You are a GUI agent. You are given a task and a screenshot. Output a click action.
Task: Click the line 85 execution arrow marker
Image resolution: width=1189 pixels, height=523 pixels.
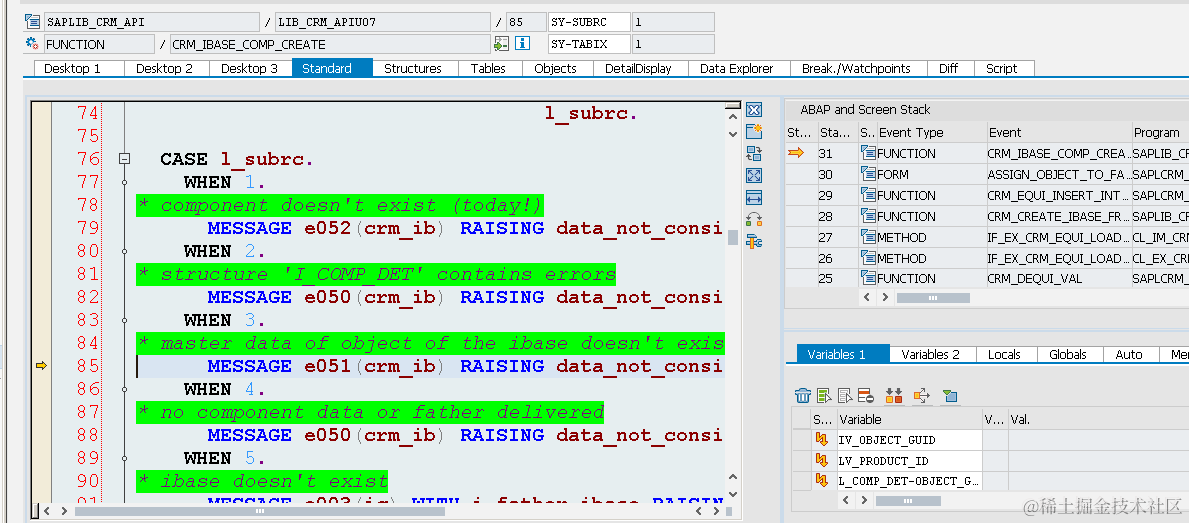(x=41, y=366)
